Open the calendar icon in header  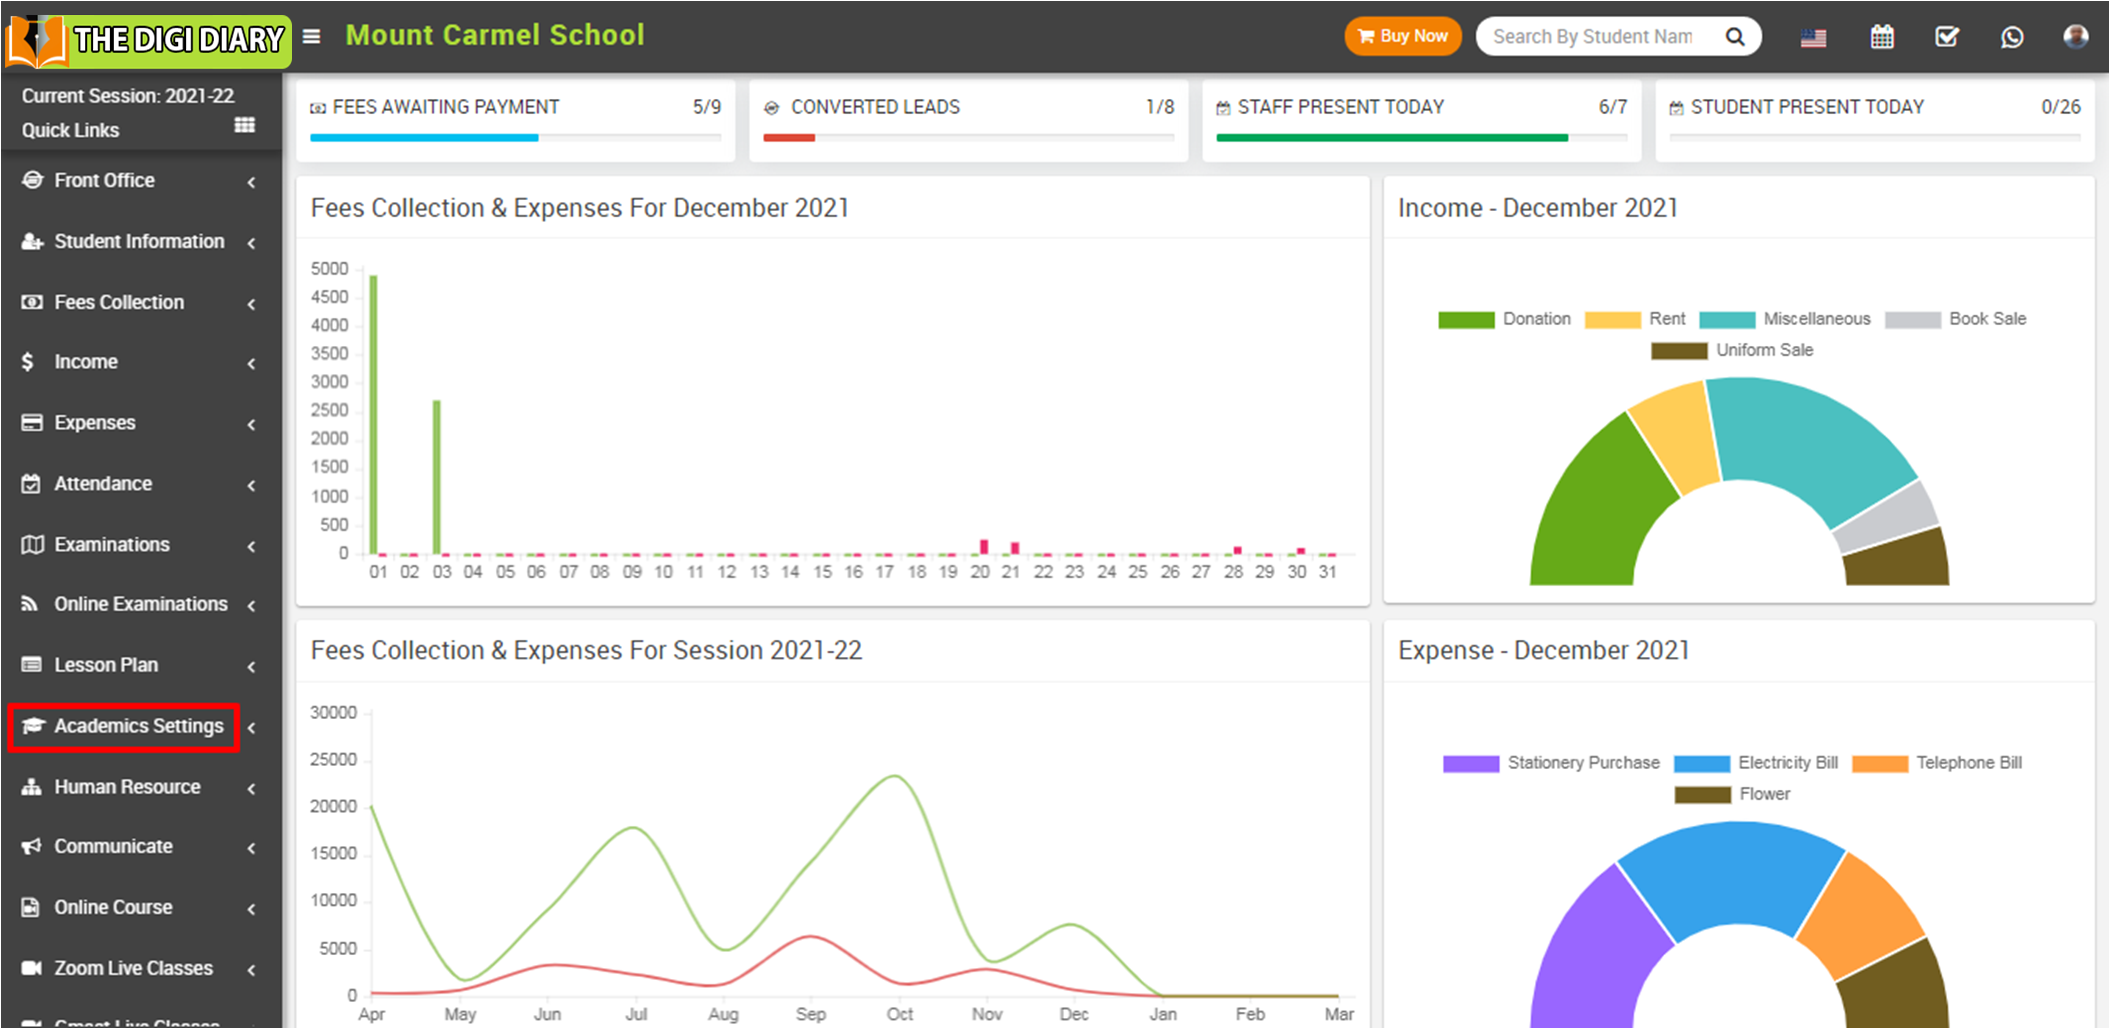click(x=1881, y=37)
